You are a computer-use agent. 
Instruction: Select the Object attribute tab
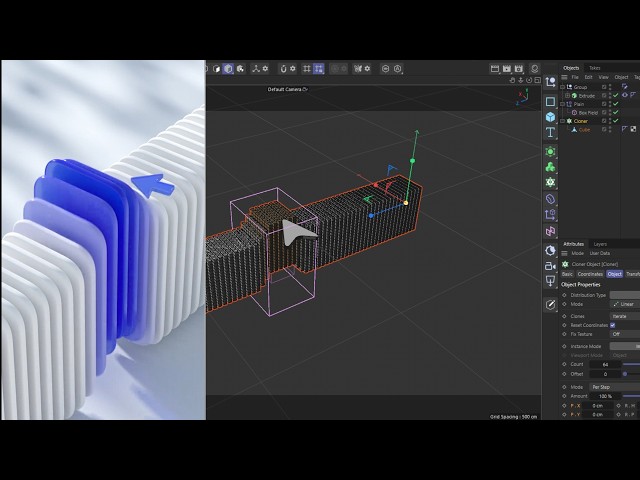614,274
